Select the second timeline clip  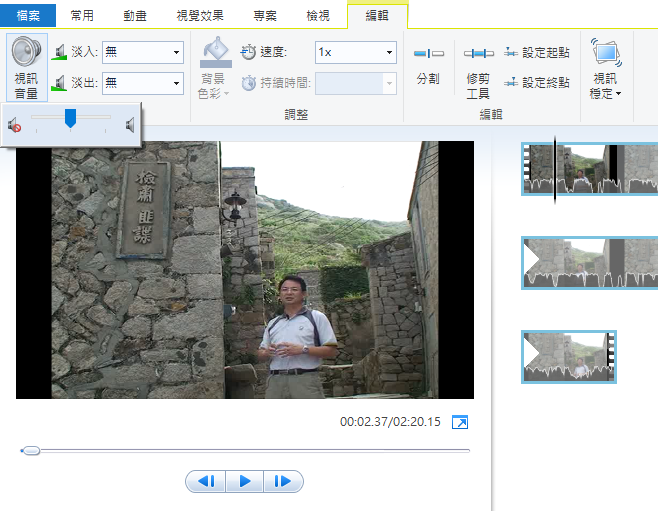click(590, 263)
